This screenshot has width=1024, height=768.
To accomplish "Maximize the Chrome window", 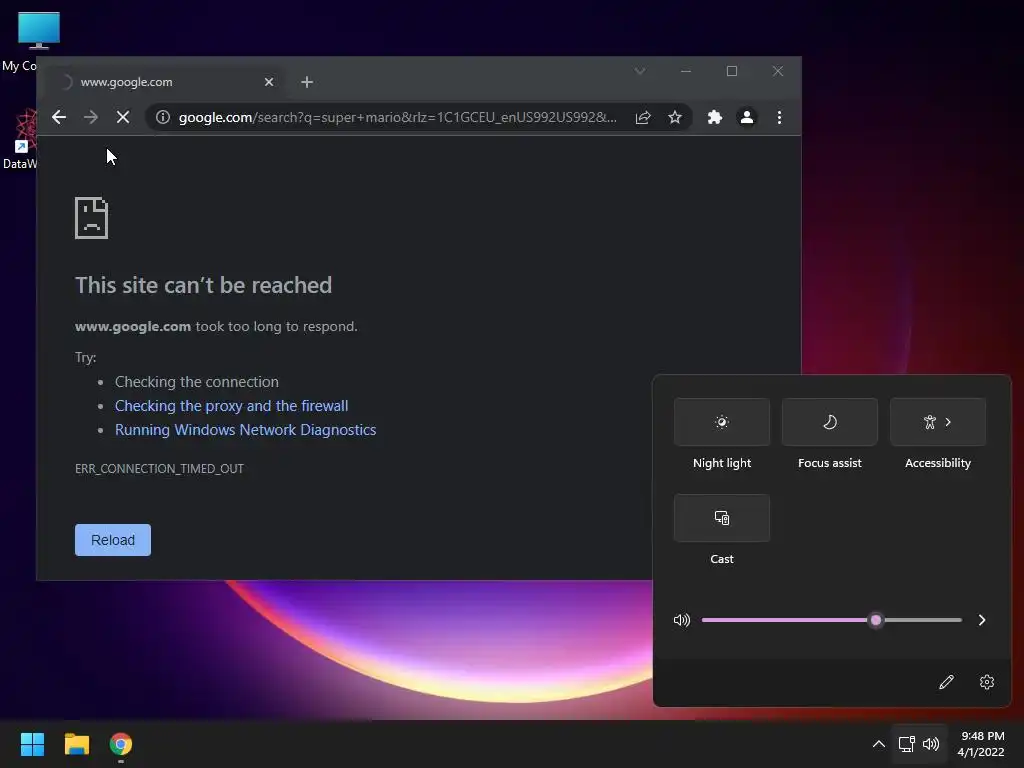I will (732, 71).
